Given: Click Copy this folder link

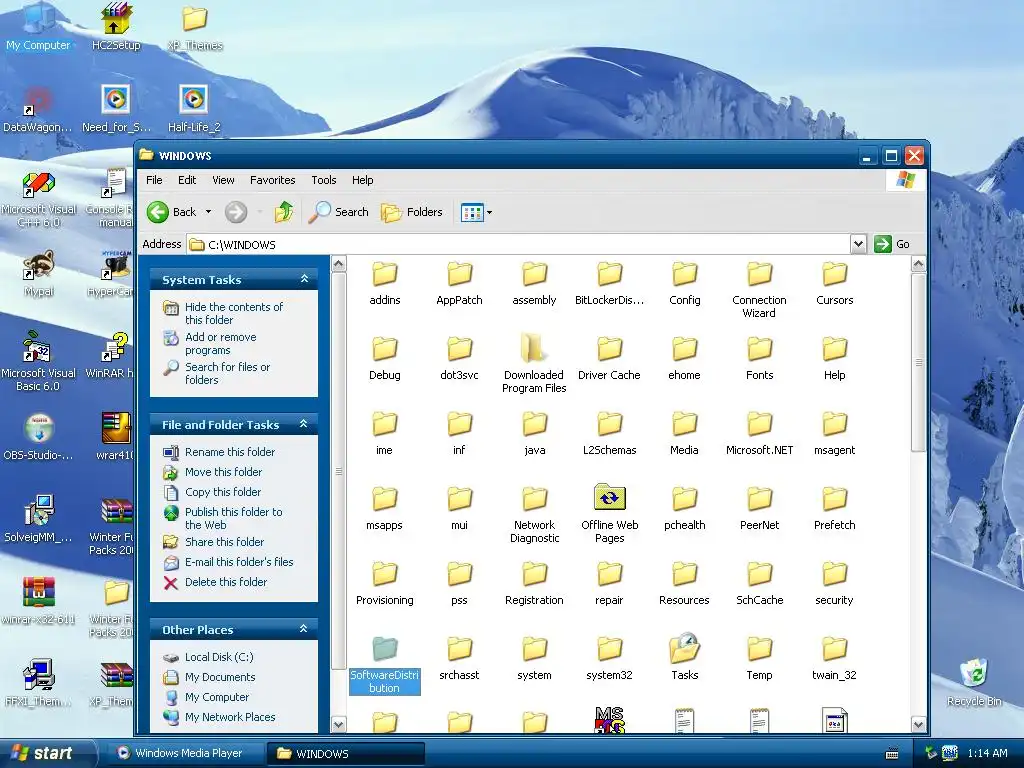Looking at the screenshot, I should [223, 492].
